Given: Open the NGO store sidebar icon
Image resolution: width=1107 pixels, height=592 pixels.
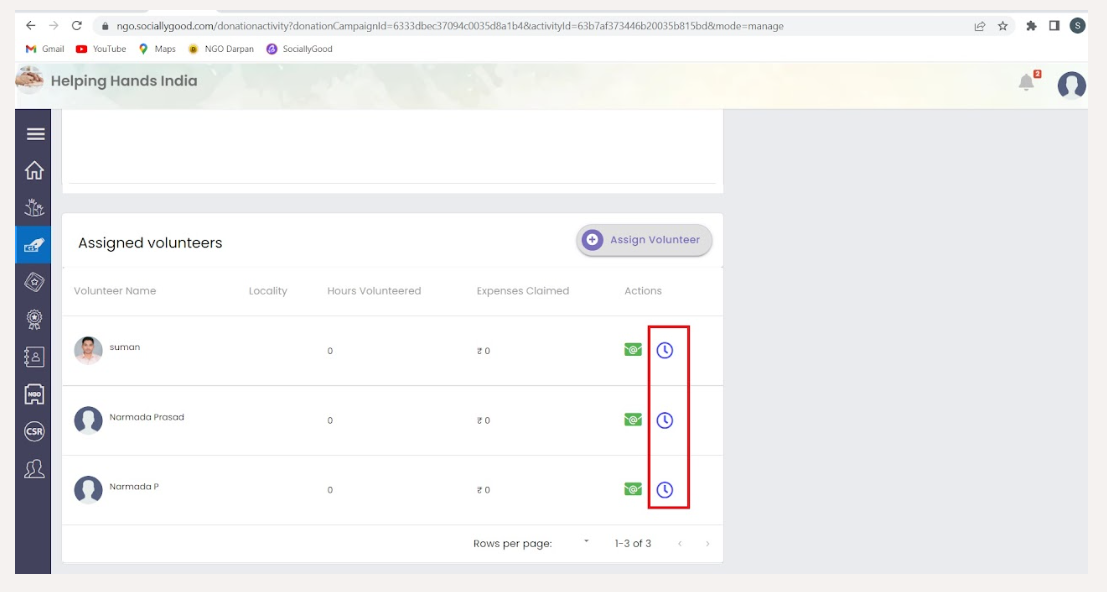Looking at the screenshot, I should [34, 394].
